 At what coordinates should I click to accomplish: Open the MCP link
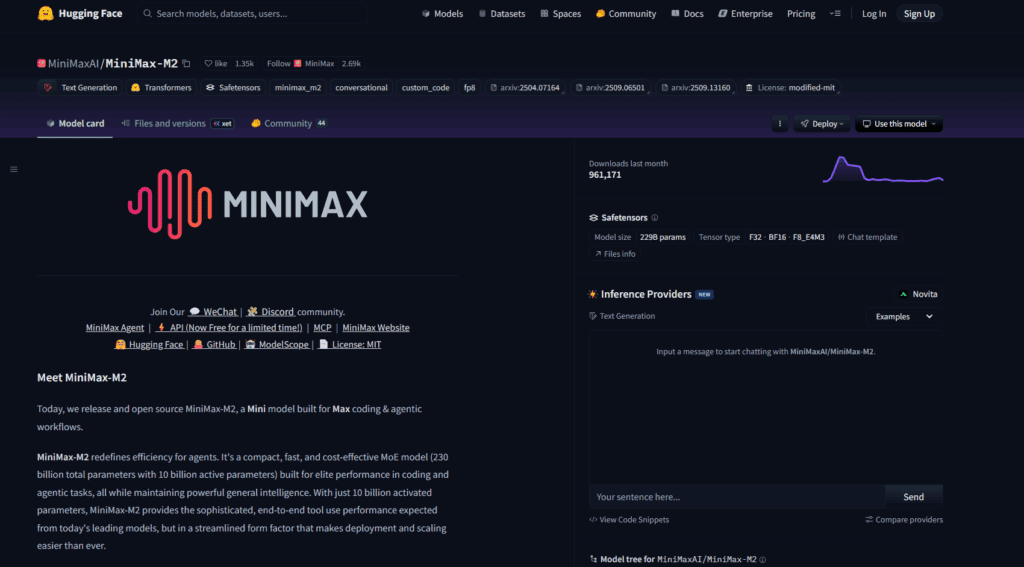[x=323, y=327]
